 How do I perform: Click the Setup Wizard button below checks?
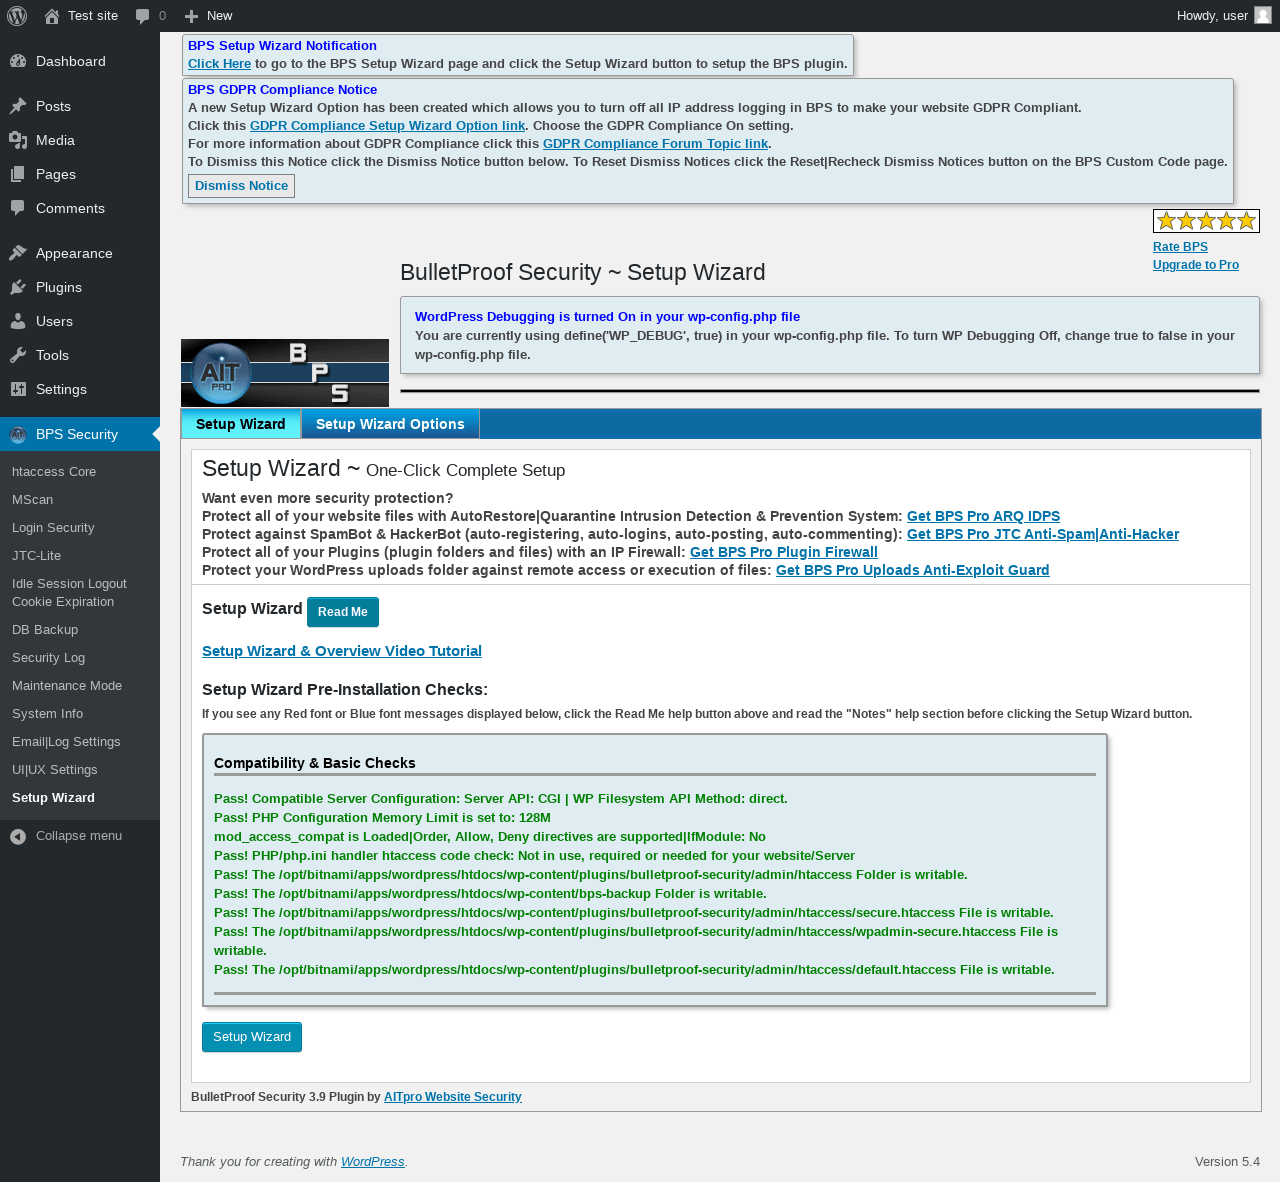(x=252, y=1037)
